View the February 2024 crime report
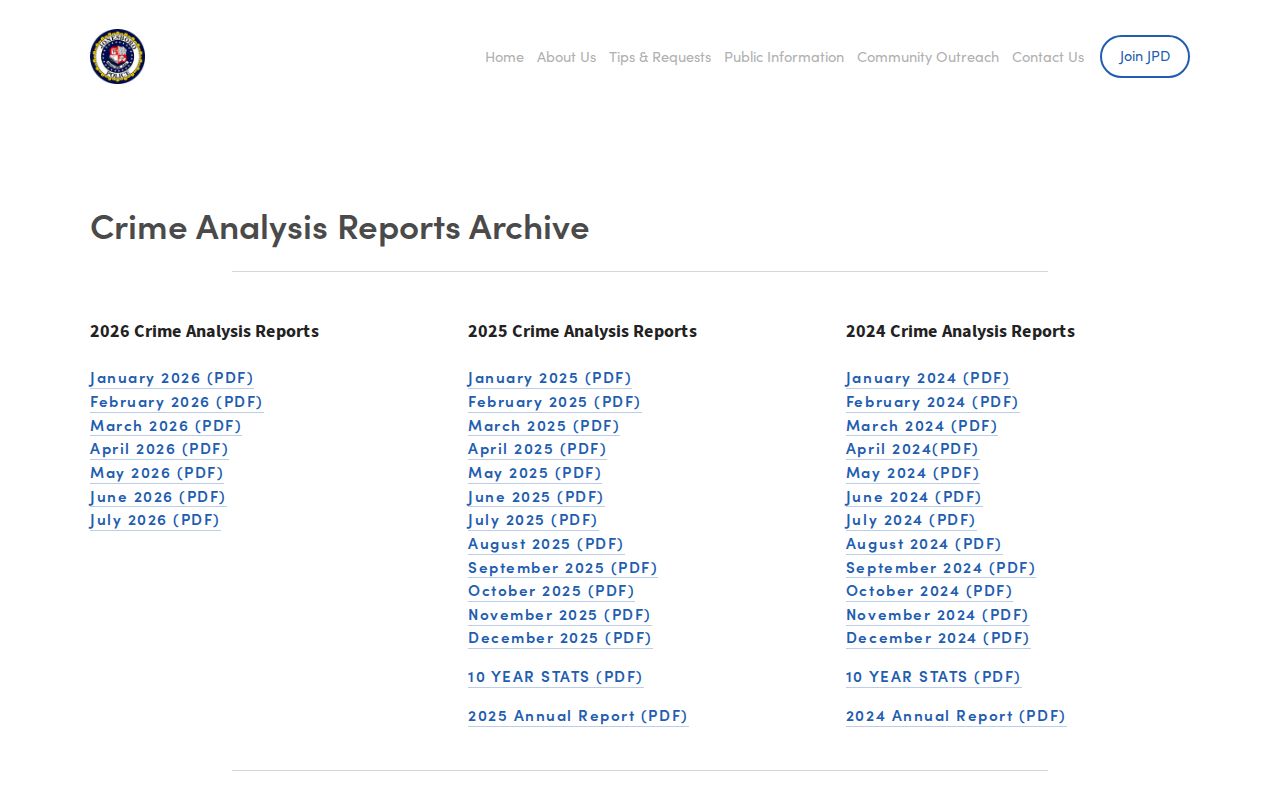 [x=932, y=402]
